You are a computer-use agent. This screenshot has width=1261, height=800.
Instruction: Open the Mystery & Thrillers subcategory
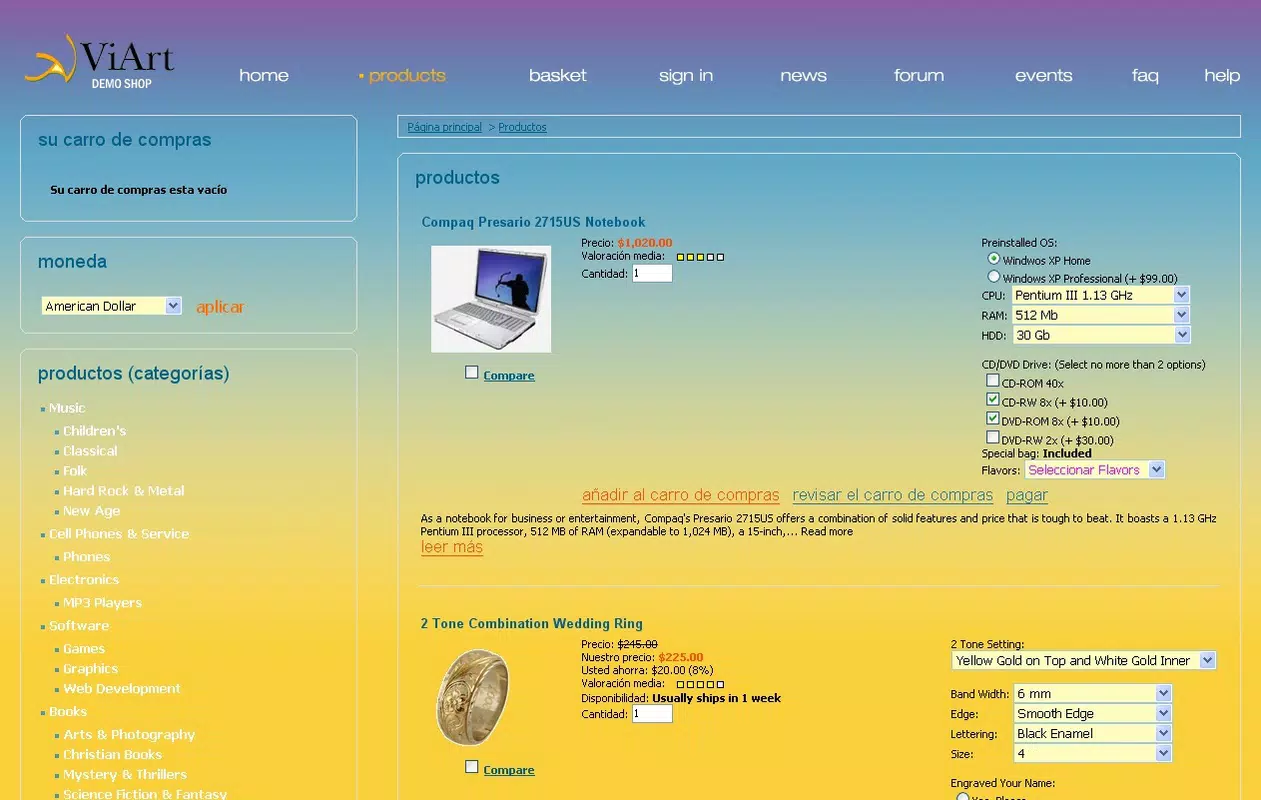click(x=125, y=775)
